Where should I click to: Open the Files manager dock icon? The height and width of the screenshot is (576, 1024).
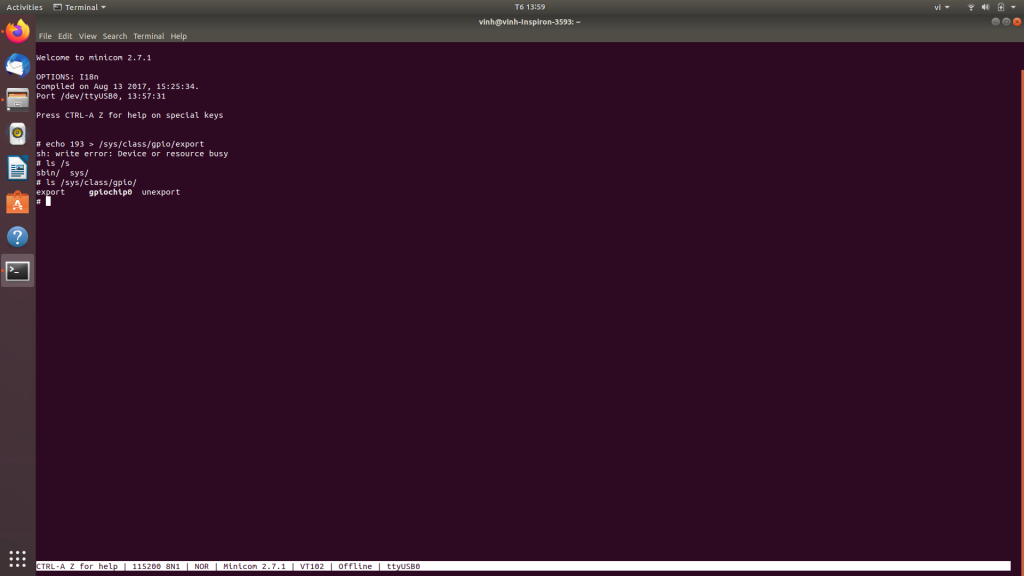point(18,100)
